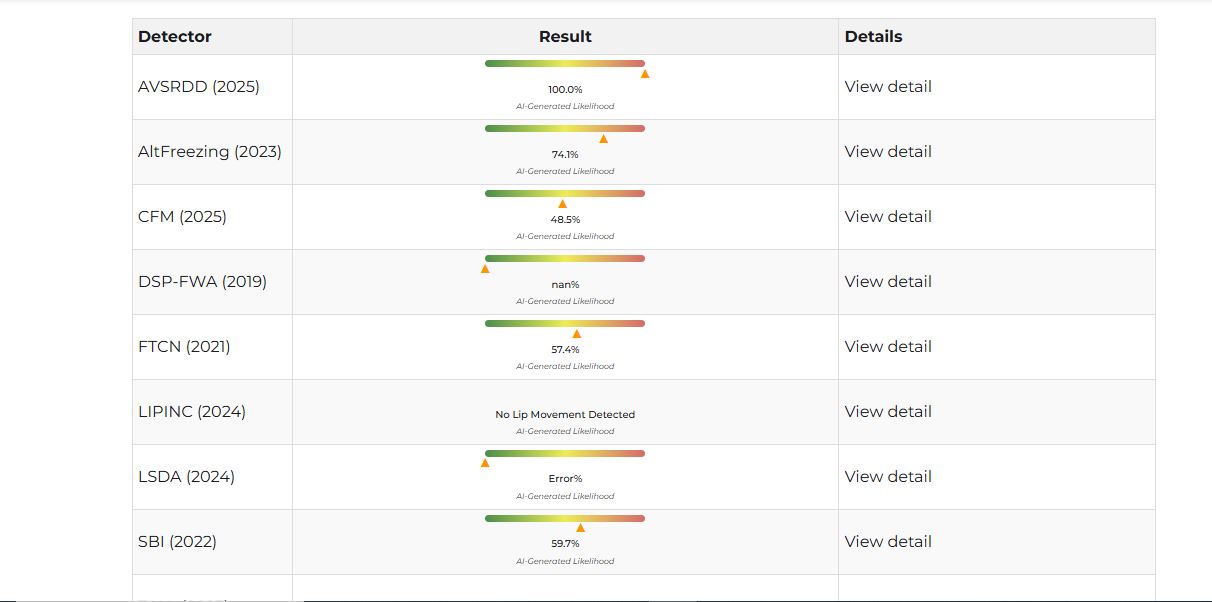Click the No Lip Movement Detected text

tap(565, 415)
